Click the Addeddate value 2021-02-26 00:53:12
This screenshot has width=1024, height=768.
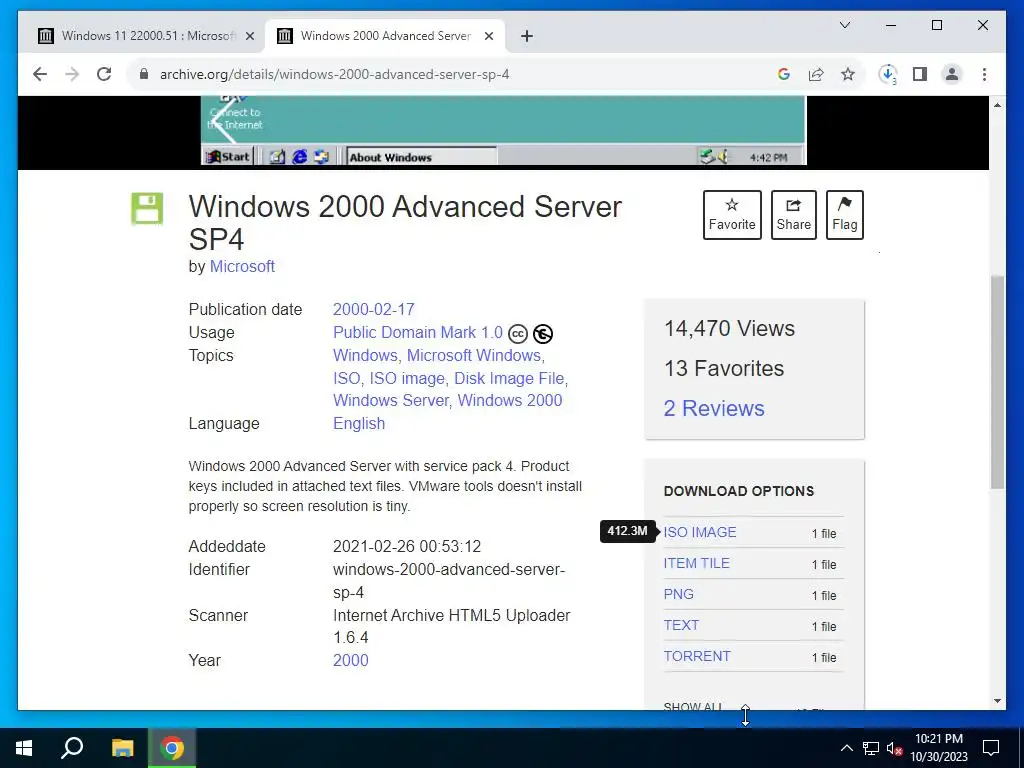coord(407,547)
